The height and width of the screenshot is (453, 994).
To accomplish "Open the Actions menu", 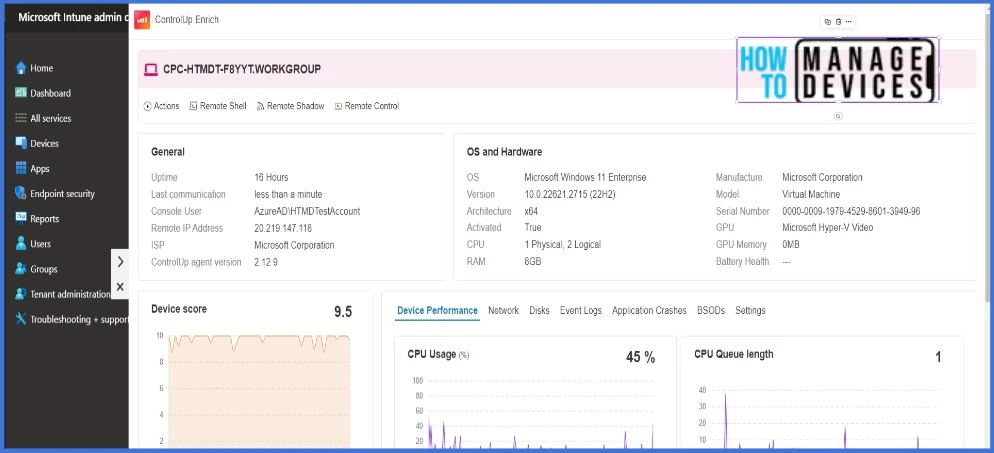I will click(162, 106).
